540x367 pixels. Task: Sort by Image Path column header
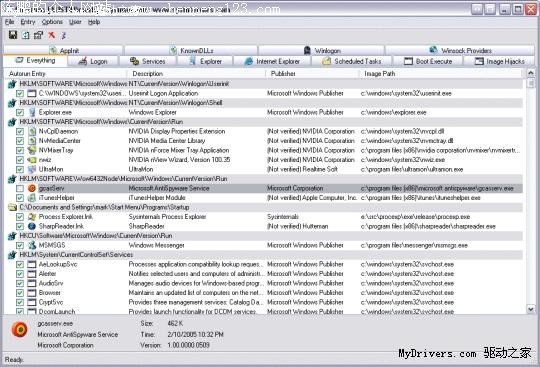pos(442,74)
